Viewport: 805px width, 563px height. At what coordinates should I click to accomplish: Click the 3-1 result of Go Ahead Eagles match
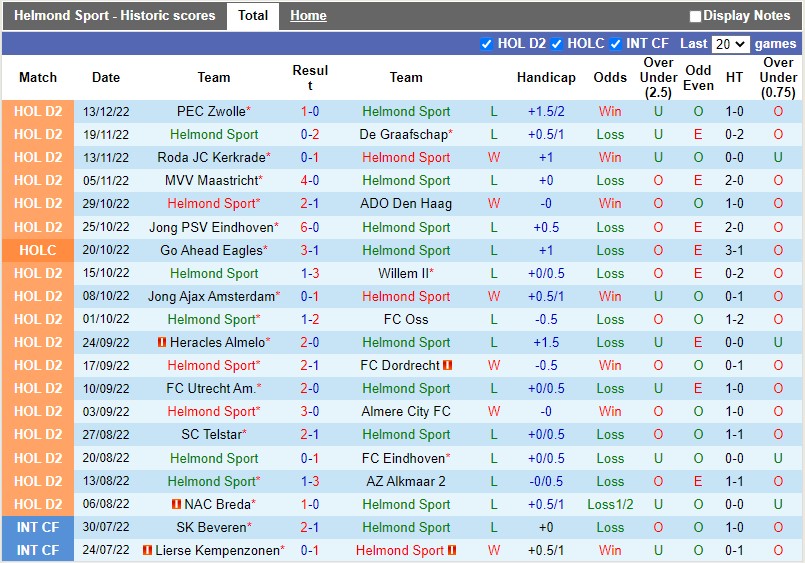pyautogui.click(x=310, y=250)
